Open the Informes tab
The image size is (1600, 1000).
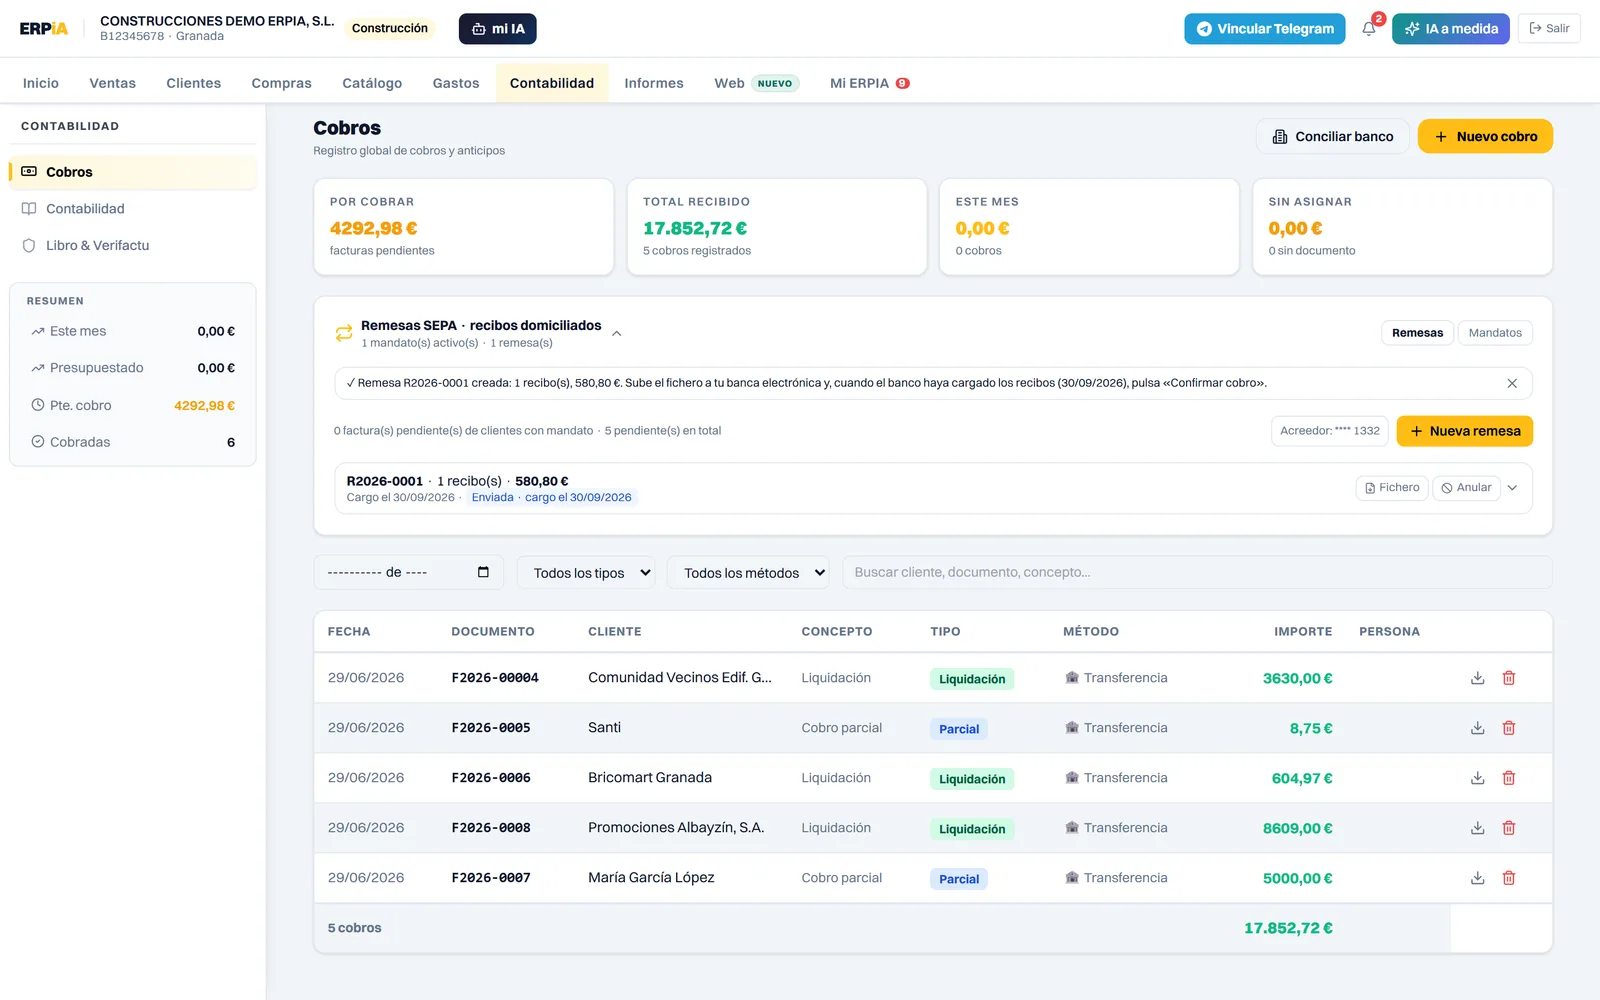[x=654, y=83]
